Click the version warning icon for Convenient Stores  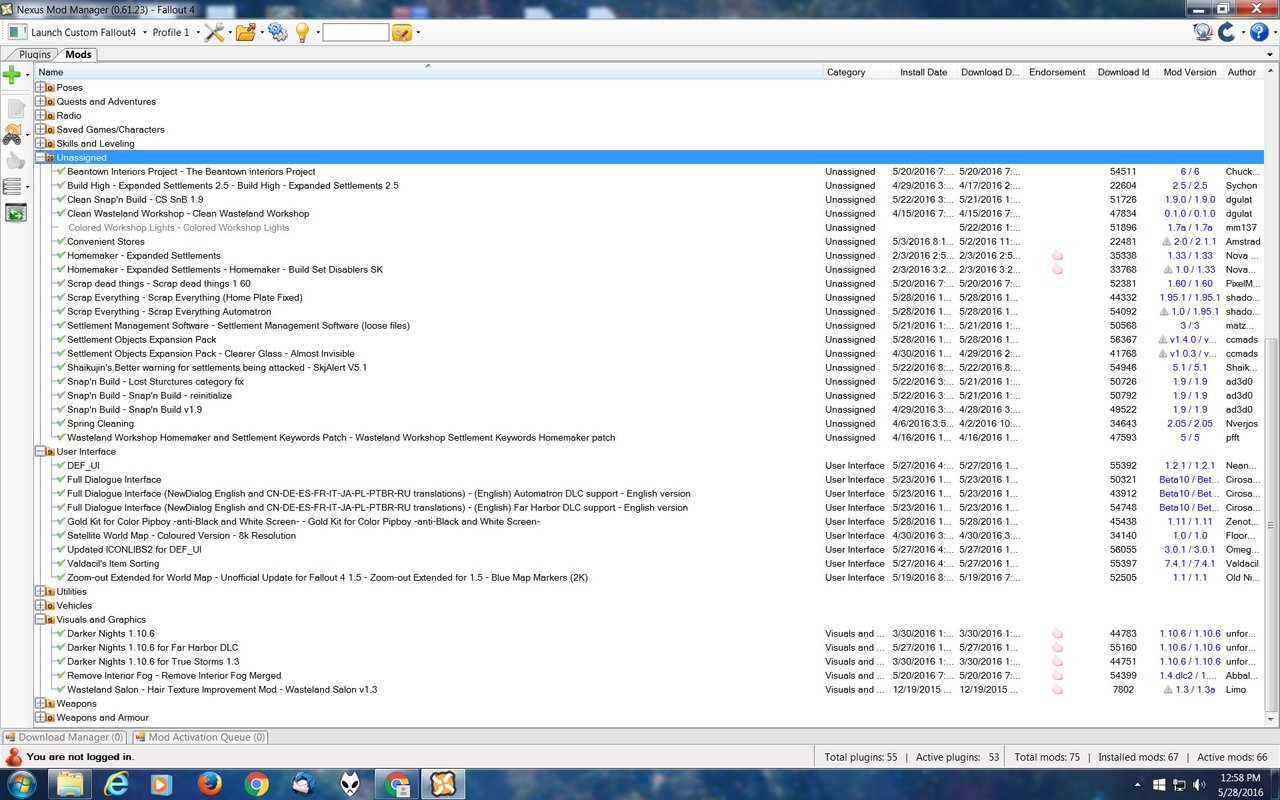click(1166, 241)
